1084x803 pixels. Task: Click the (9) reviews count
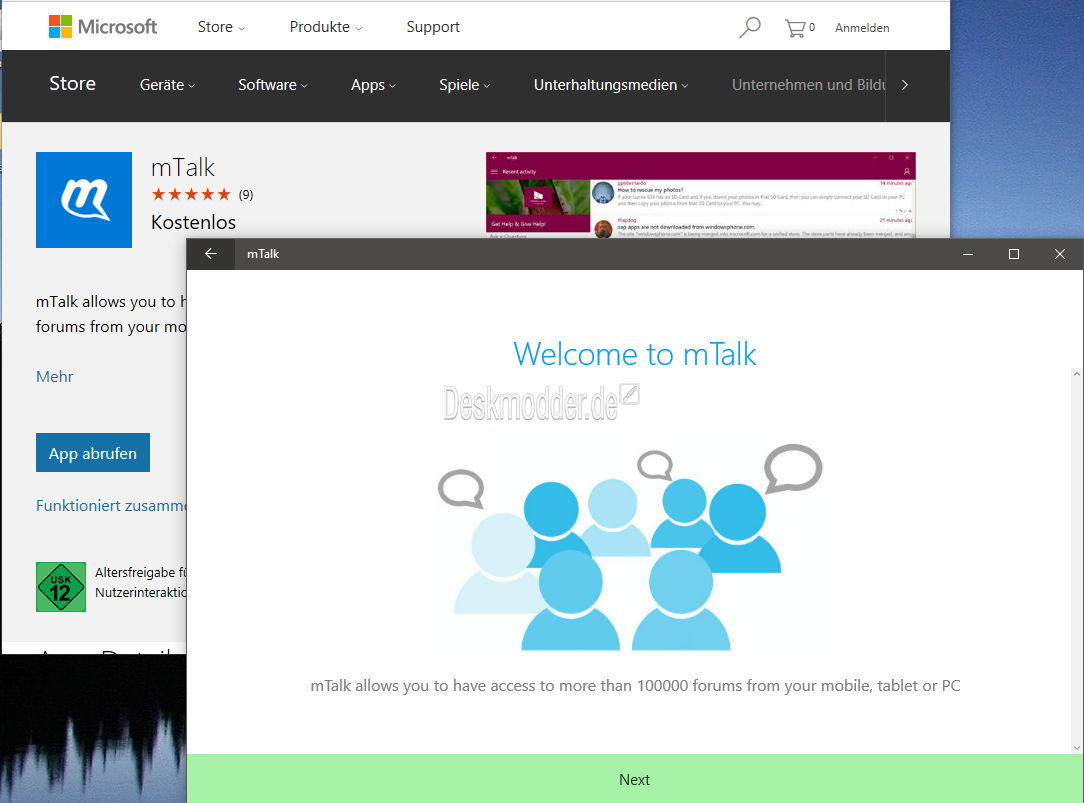pos(246,195)
